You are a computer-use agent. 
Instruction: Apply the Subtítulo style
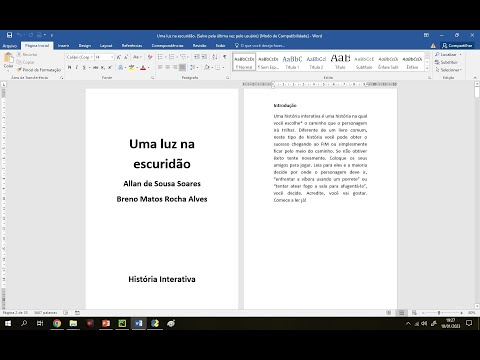[x=364, y=62]
